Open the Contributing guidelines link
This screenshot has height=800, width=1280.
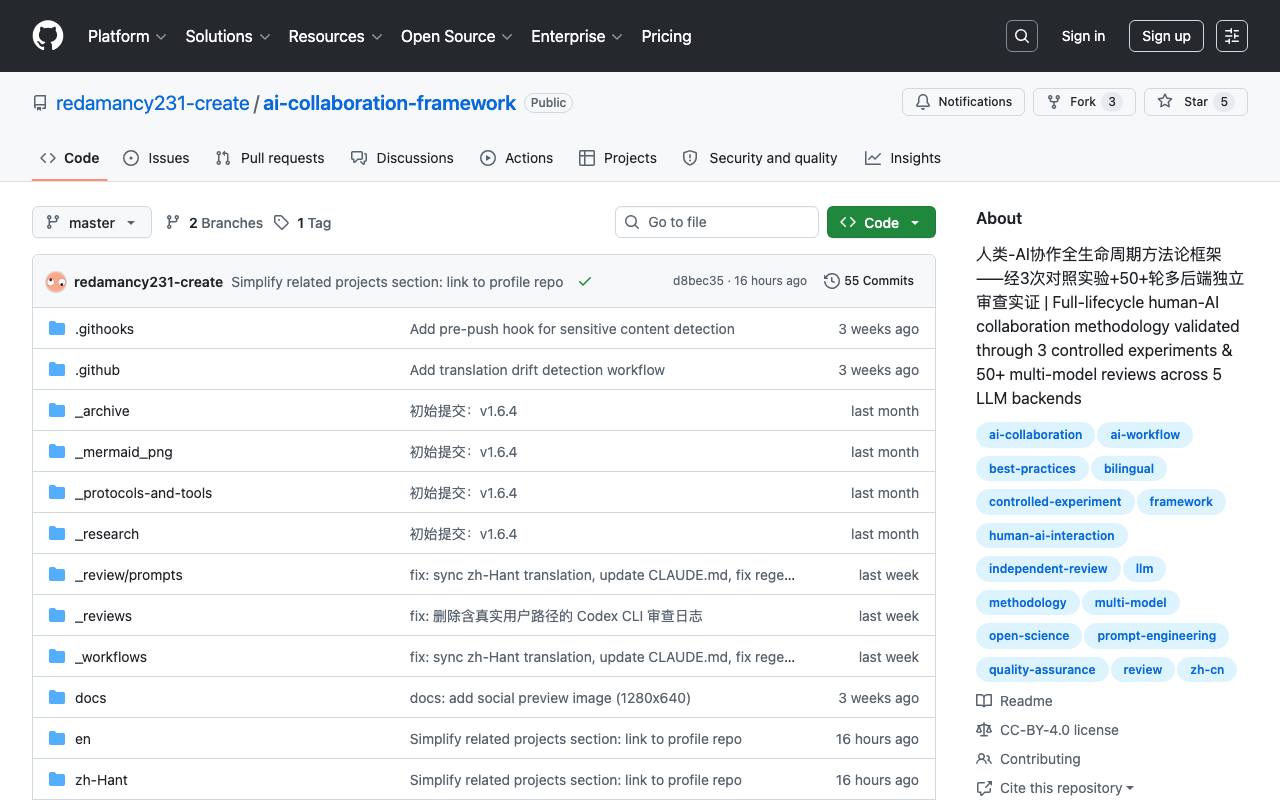pyautogui.click(x=1028, y=759)
